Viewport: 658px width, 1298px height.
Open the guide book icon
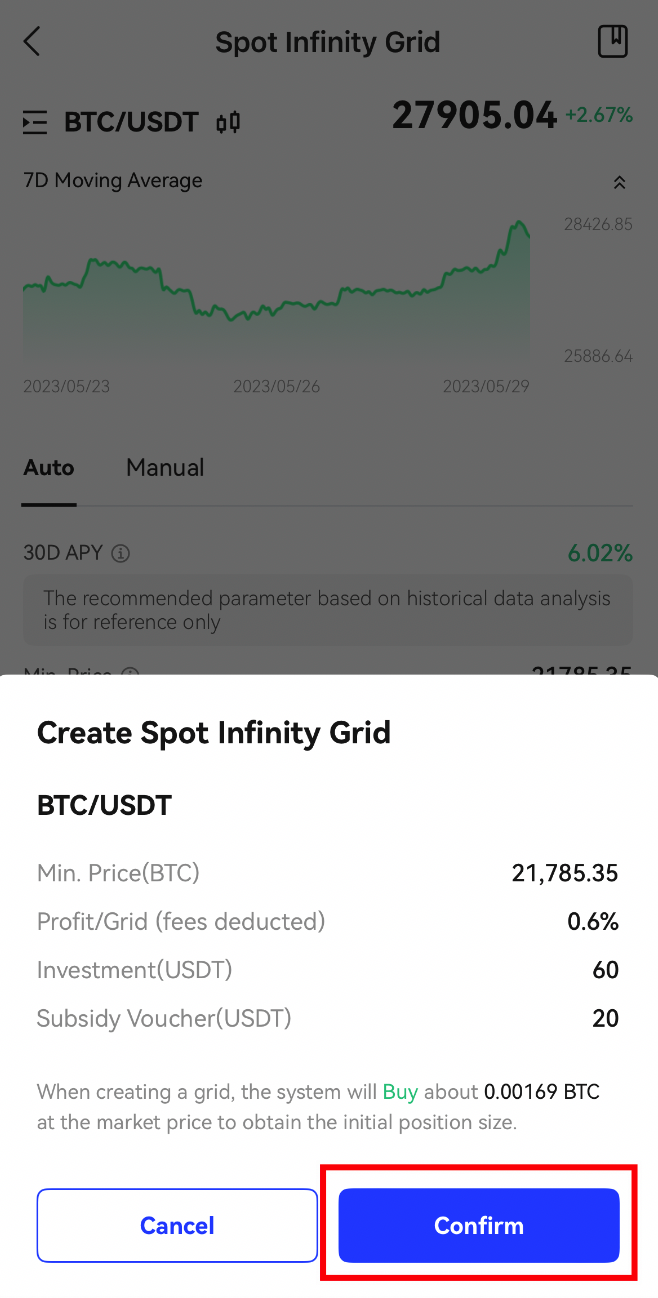click(x=612, y=42)
